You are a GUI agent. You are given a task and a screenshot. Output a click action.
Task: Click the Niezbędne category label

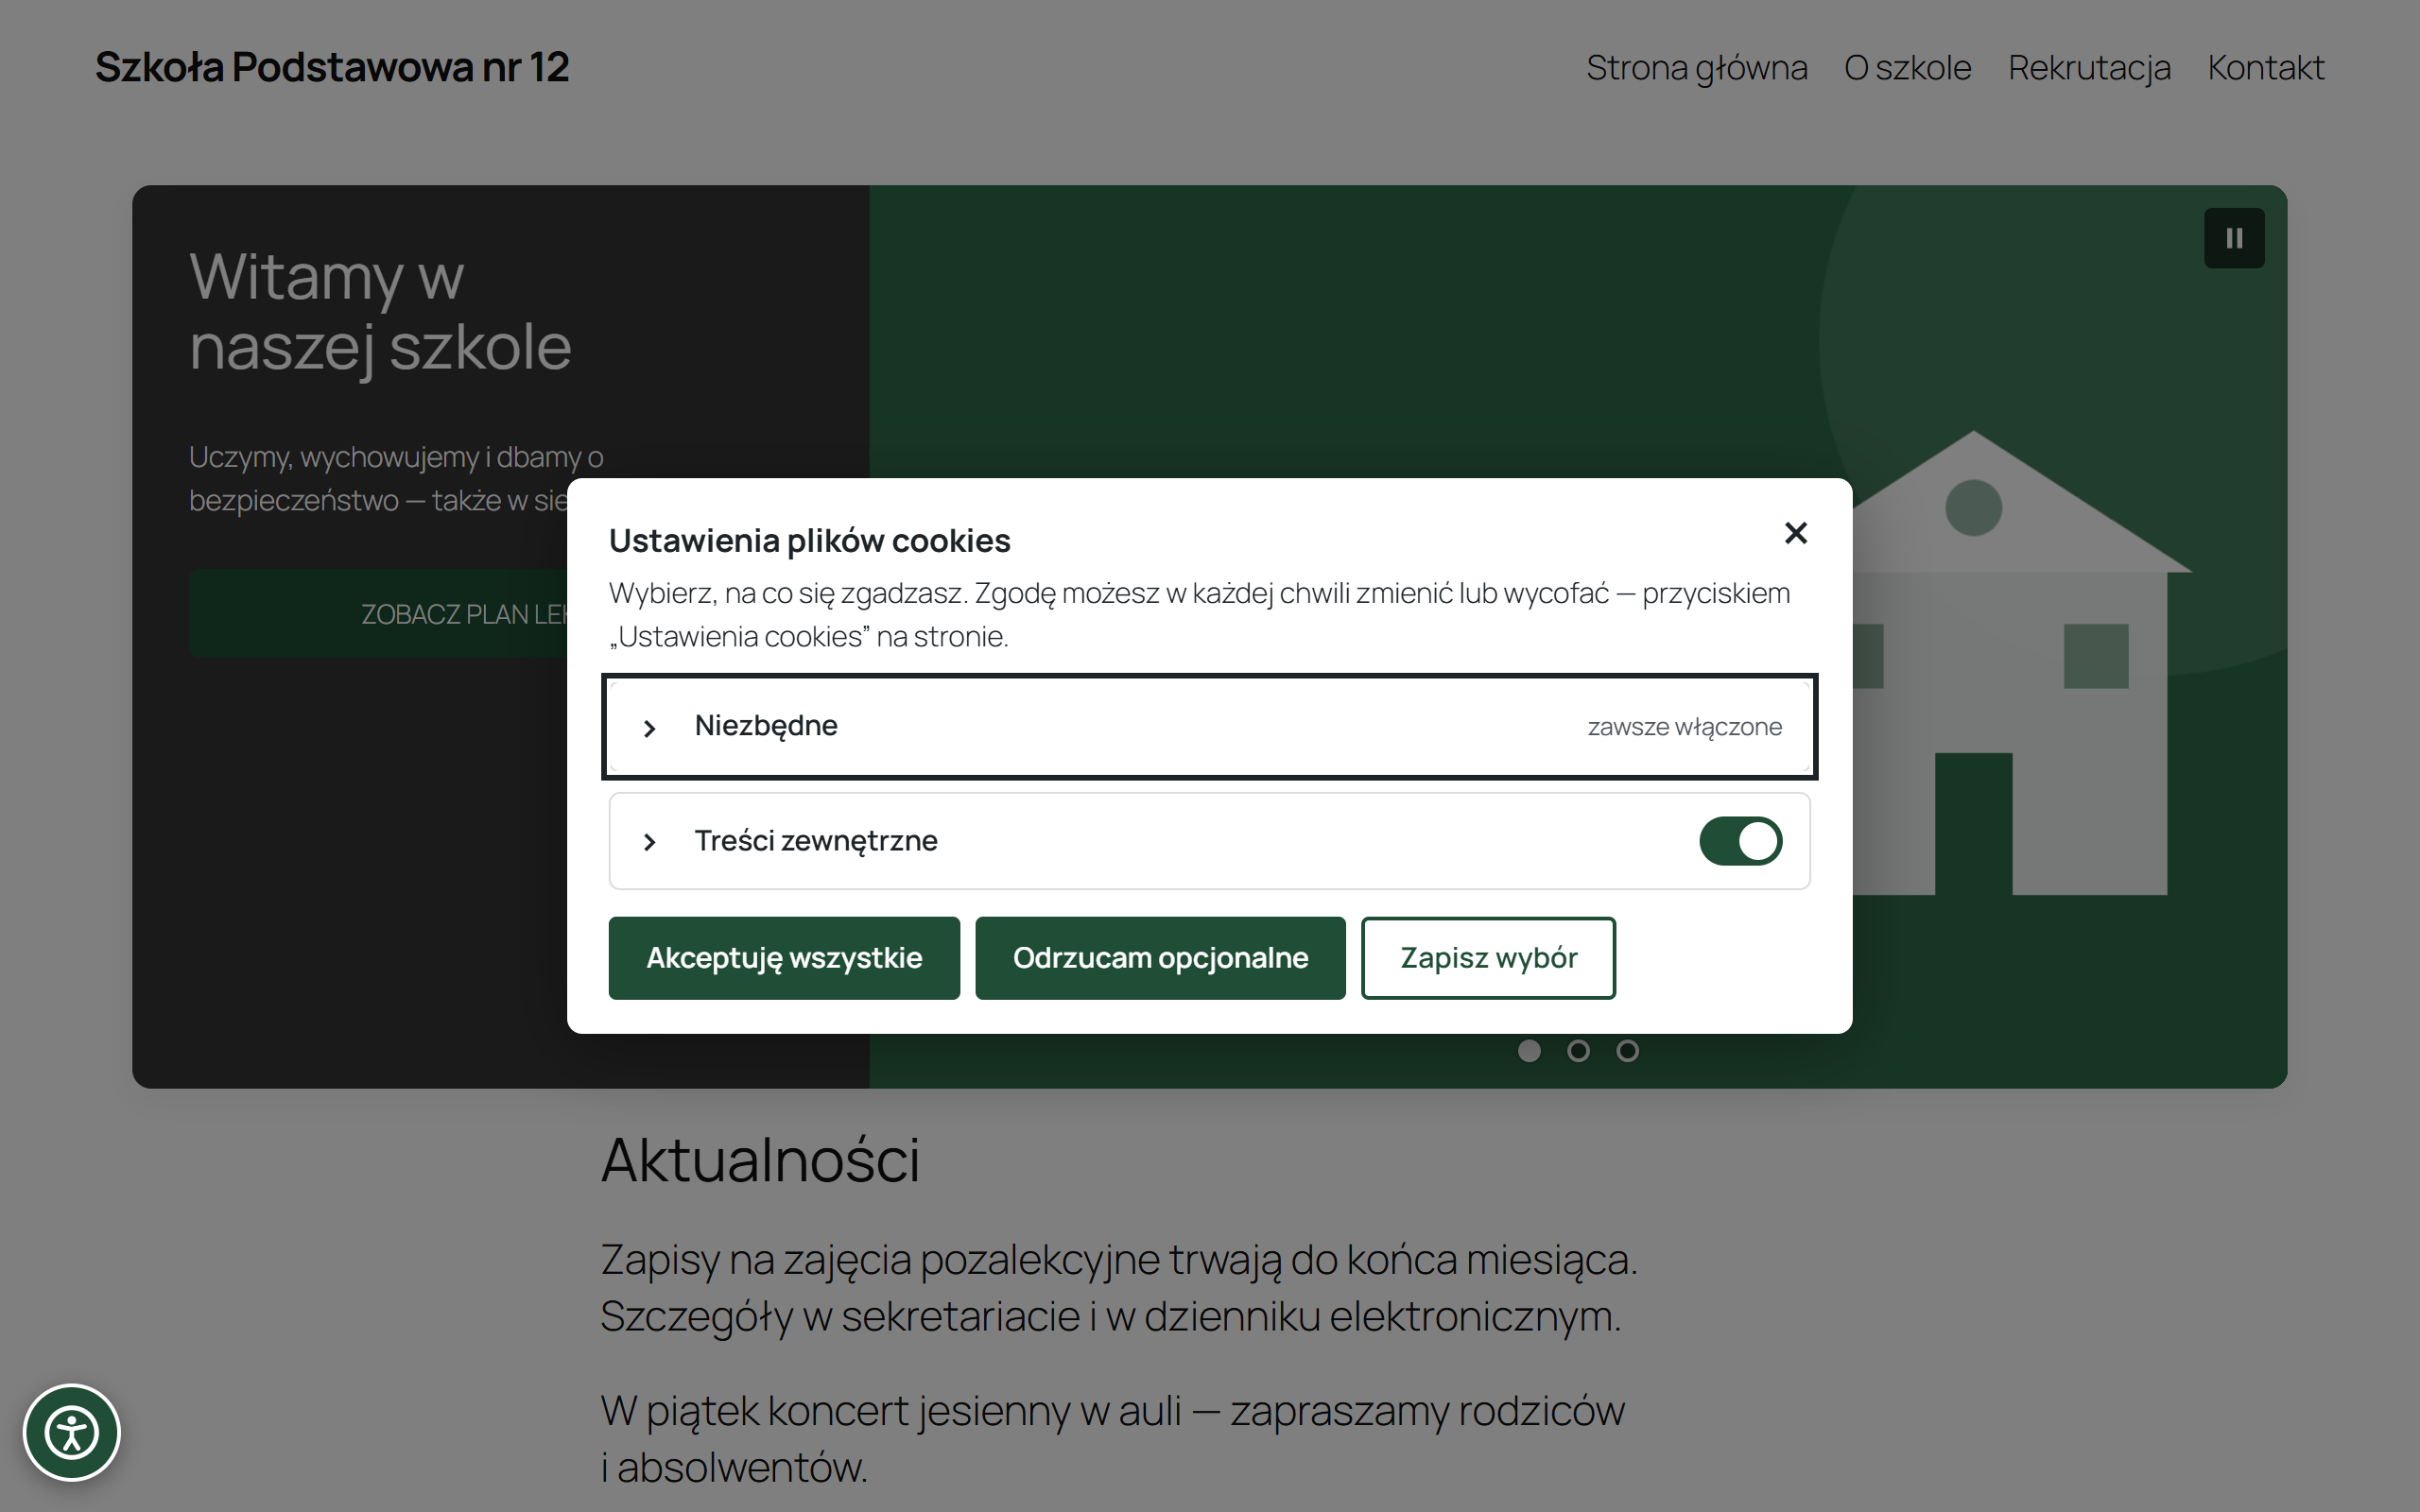pos(766,726)
